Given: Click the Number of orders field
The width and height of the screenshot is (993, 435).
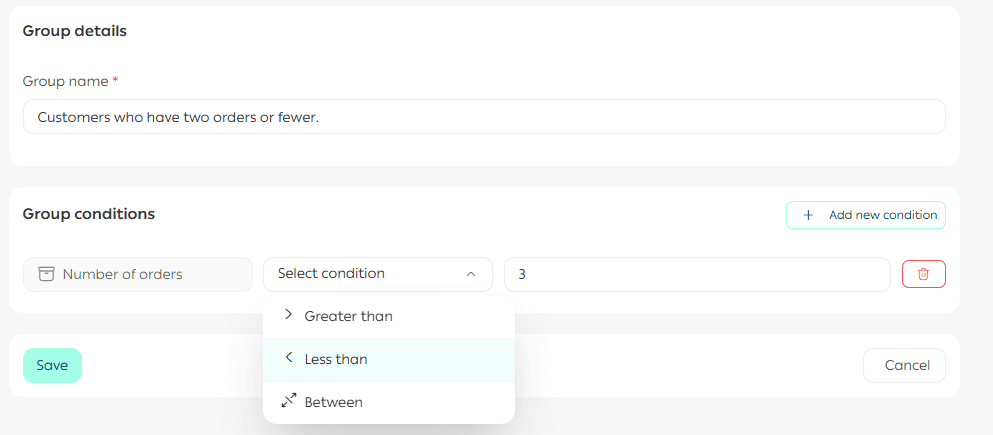Looking at the screenshot, I should [137, 274].
